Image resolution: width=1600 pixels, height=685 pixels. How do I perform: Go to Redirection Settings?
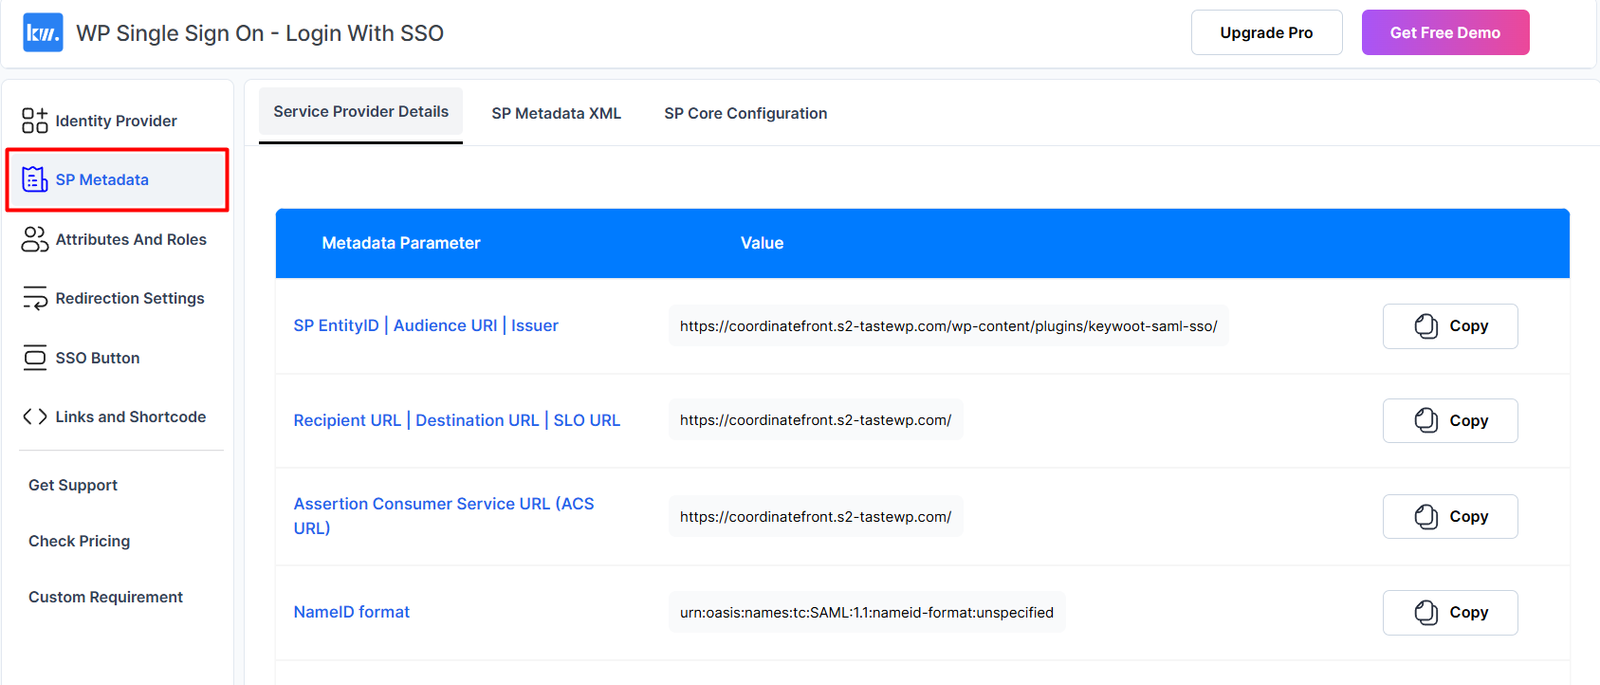pos(117,298)
